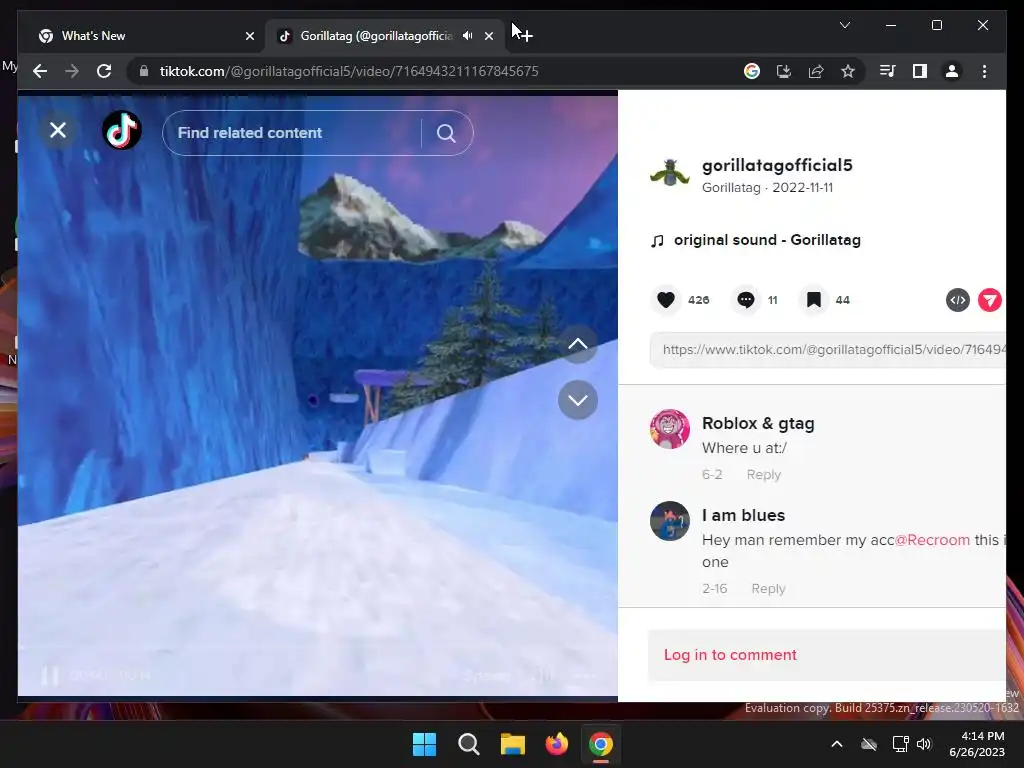
Task: Open original sound - Gorillatag link
Action: 767,240
